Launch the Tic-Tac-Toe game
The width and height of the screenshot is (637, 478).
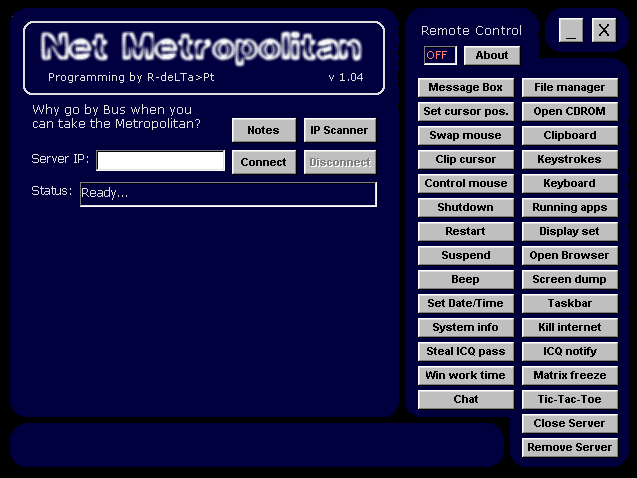(569, 399)
